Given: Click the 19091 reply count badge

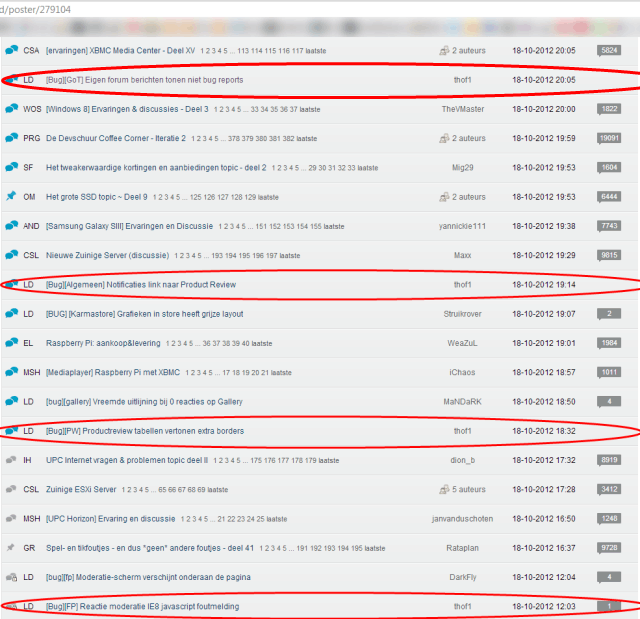Looking at the screenshot, I should 609,138.
